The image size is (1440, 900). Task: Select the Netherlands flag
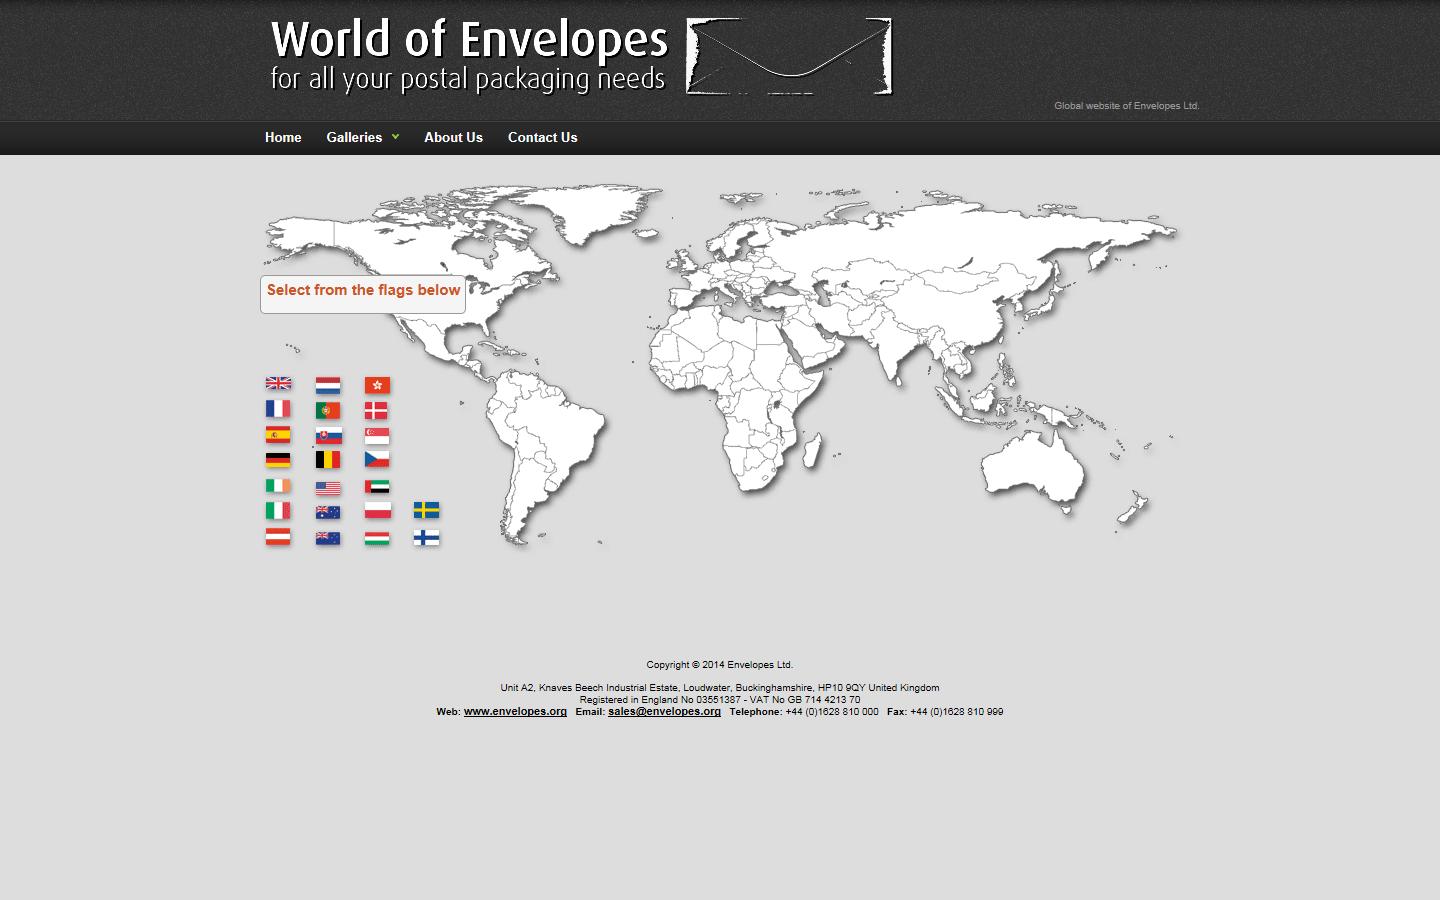pyautogui.click(x=328, y=385)
